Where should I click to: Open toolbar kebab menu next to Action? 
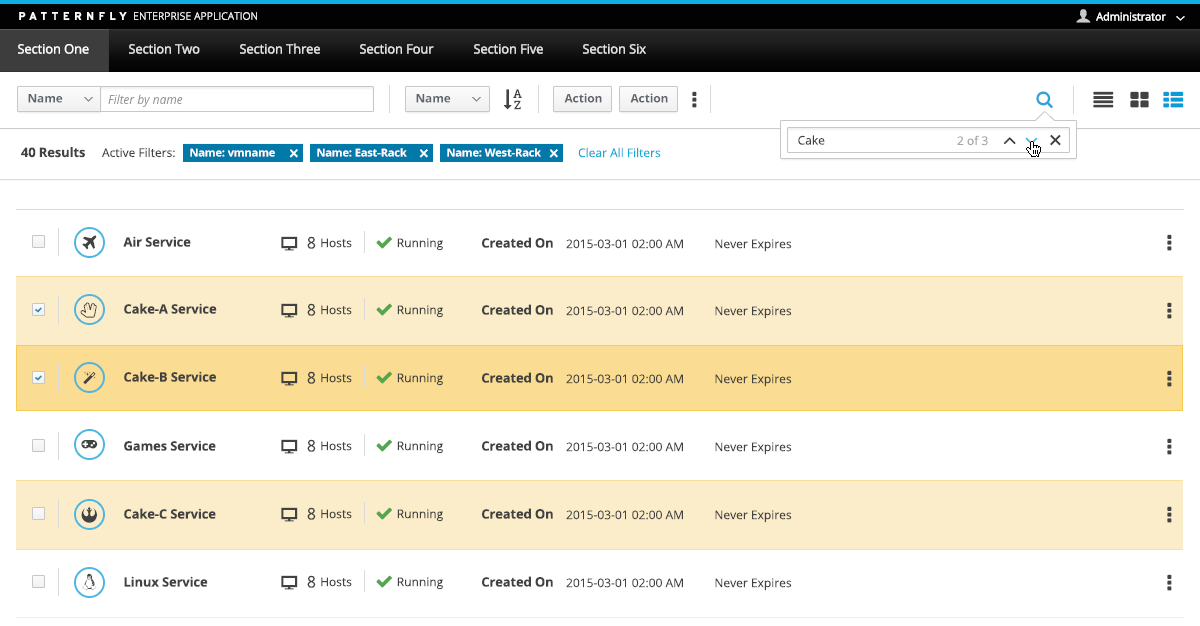695,99
